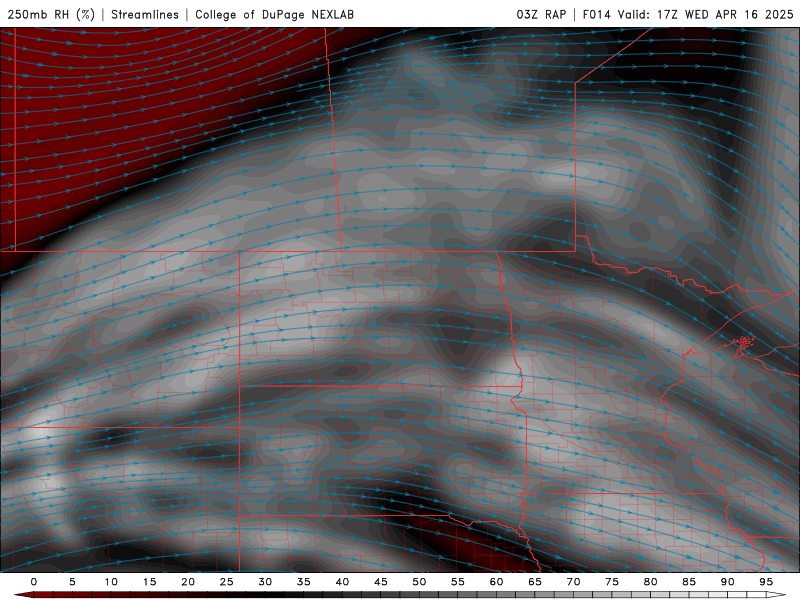The height and width of the screenshot is (600, 800).
Task: Click the "95" color scale label
Action: click(766, 582)
